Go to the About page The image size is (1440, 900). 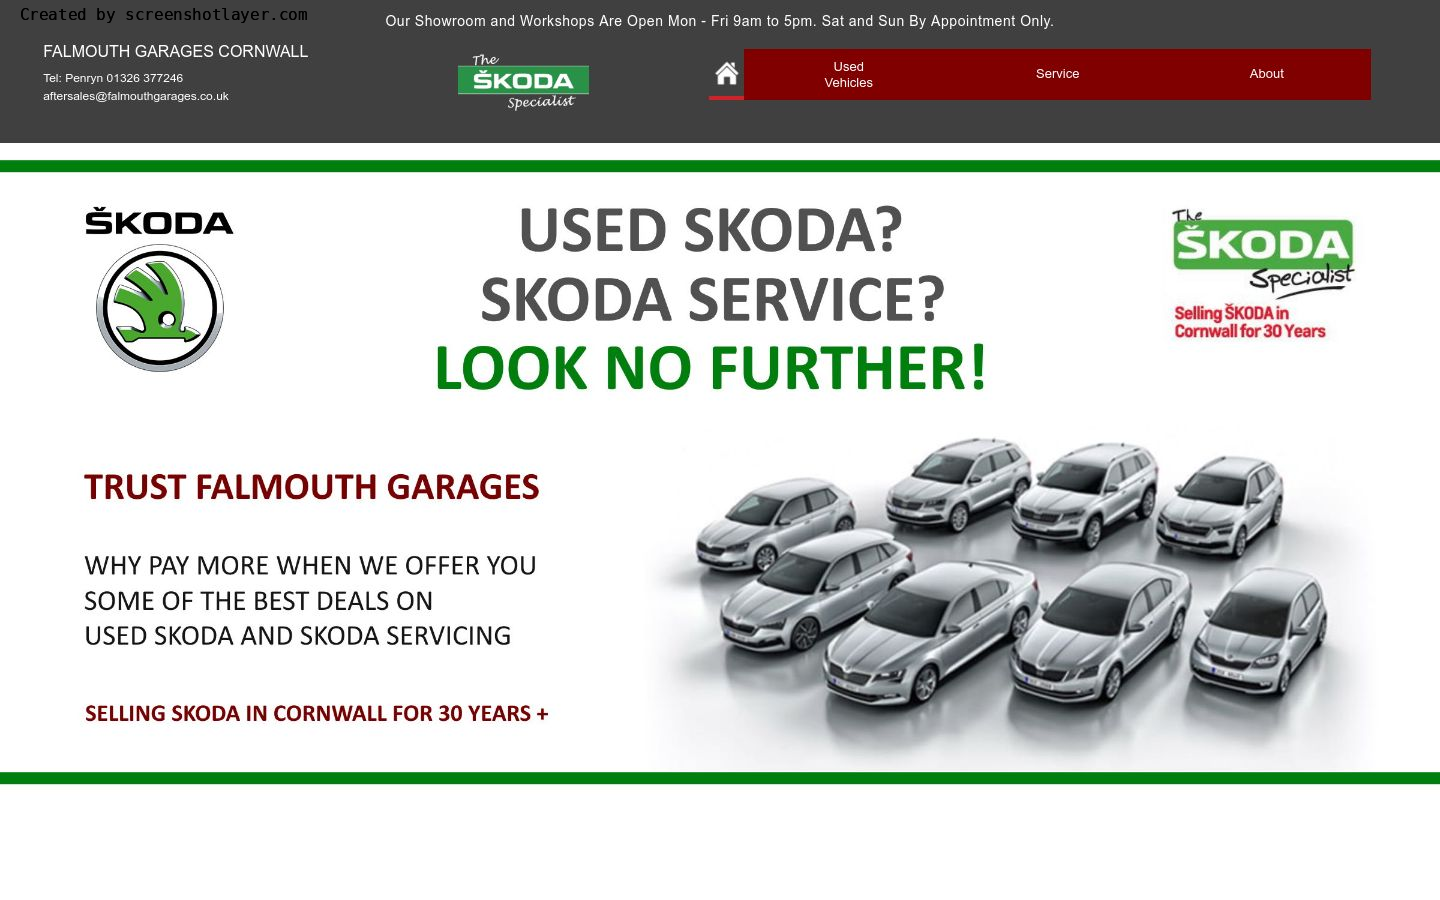1266,74
